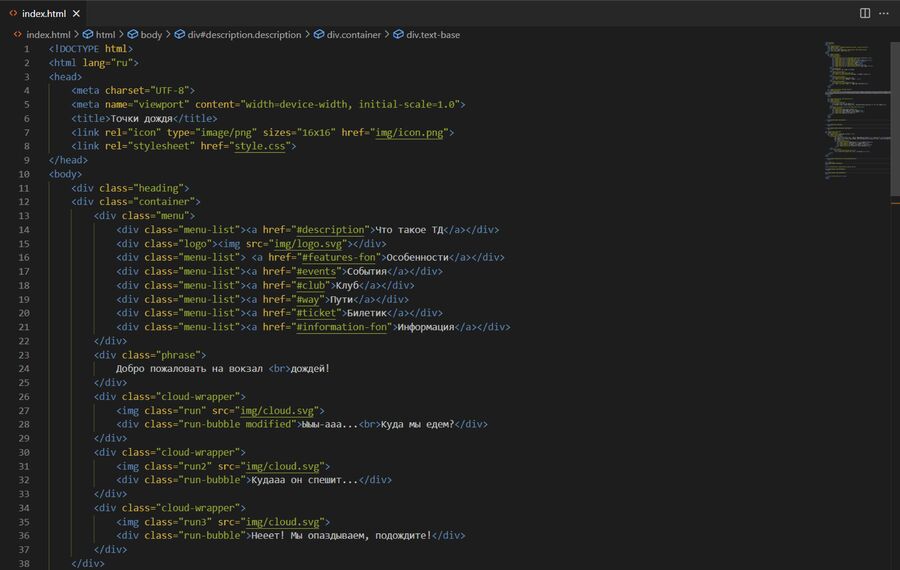900x570 pixels.
Task: Click line number 22 in the gutter
Action: [25, 341]
